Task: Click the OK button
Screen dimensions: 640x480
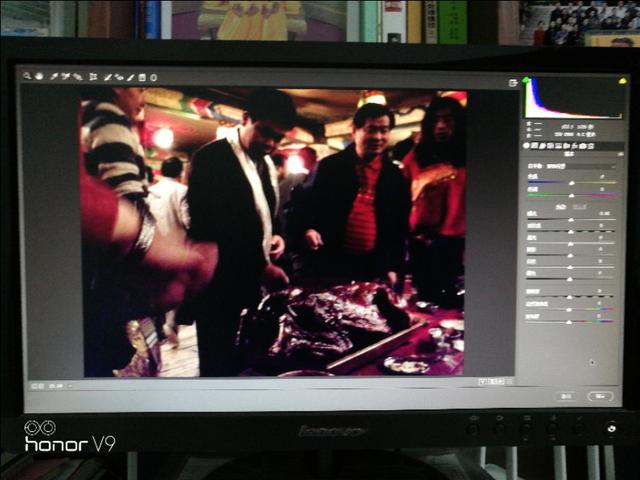Action: pyautogui.click(x=600, y=396)
